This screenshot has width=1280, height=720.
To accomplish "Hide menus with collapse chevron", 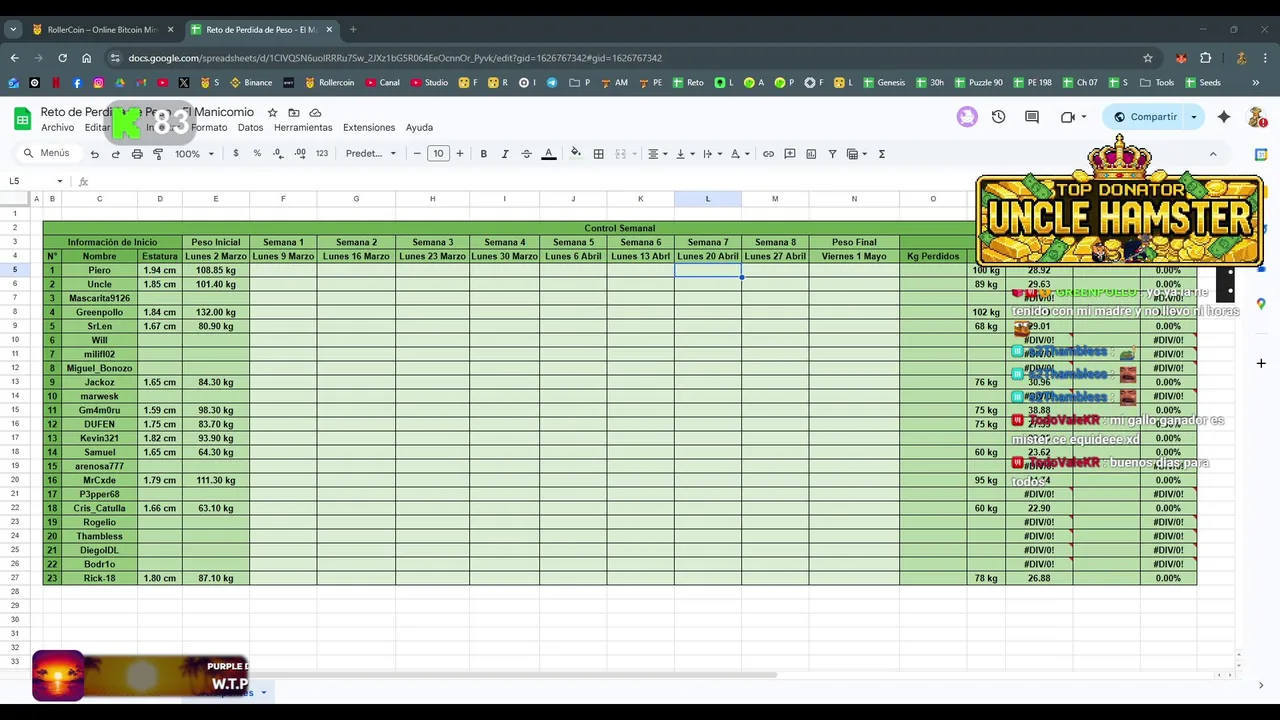I will [x=1213, y=154].
